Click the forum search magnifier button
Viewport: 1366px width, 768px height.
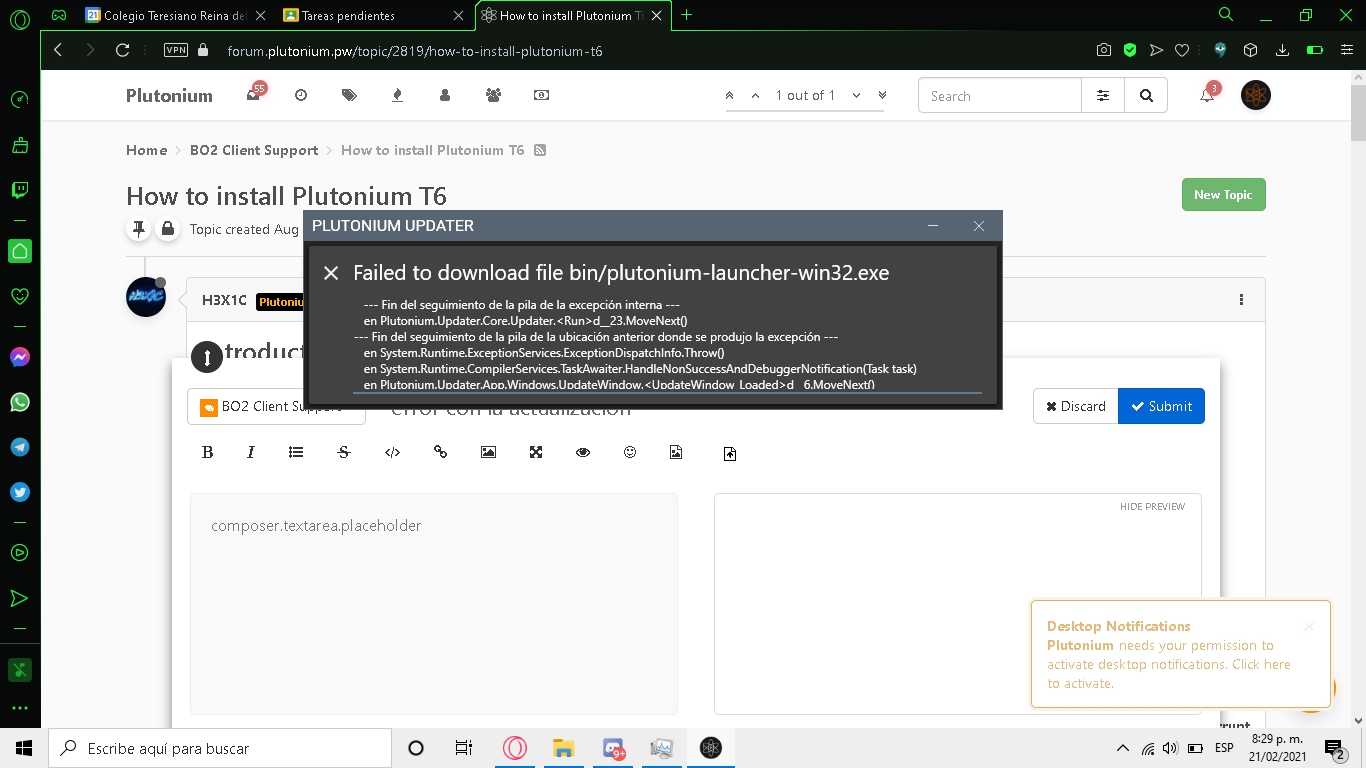[x=1146, y=96]
